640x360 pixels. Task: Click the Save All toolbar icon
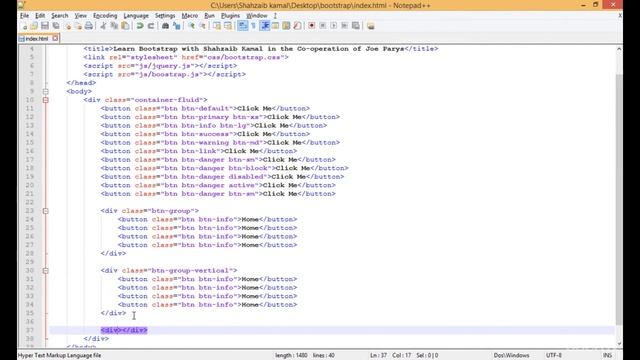point(56,26)
